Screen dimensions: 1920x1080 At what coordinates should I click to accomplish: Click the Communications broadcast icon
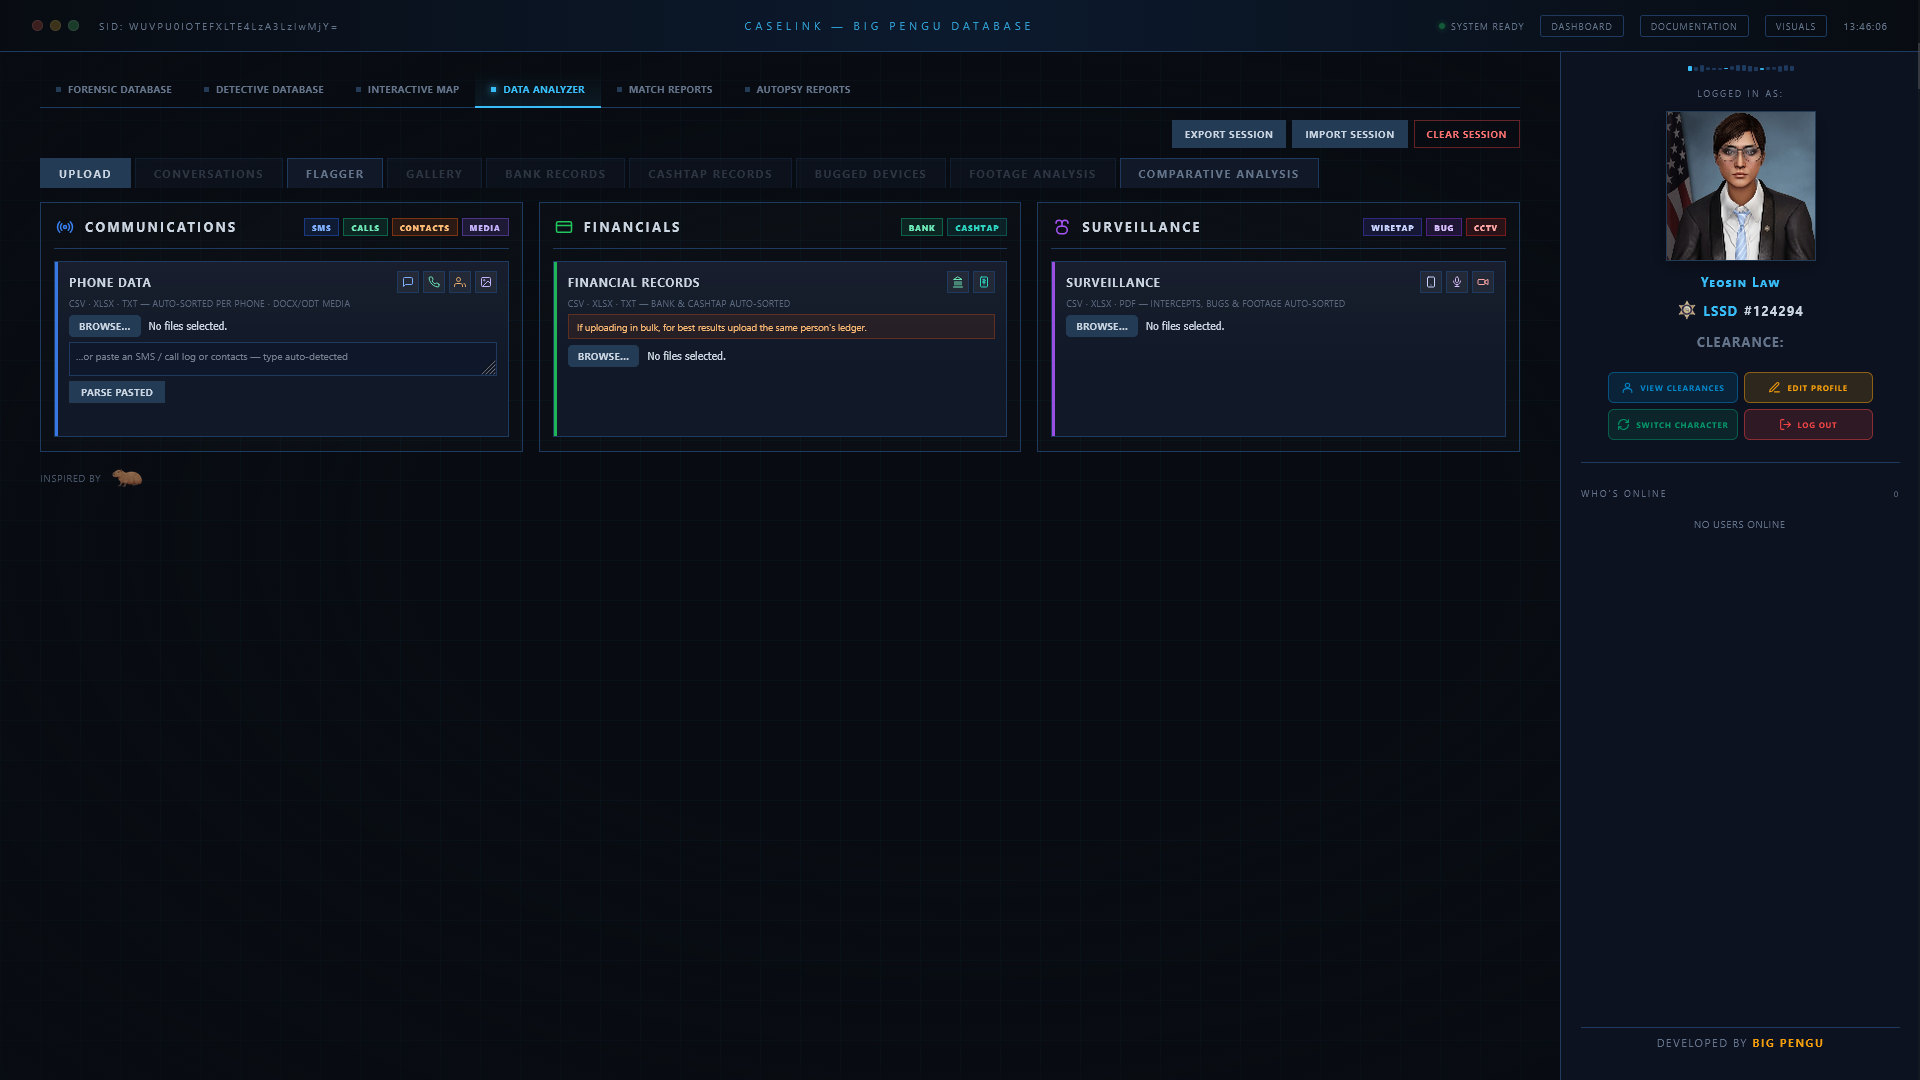pyautogui.click(x=65, y=227)
